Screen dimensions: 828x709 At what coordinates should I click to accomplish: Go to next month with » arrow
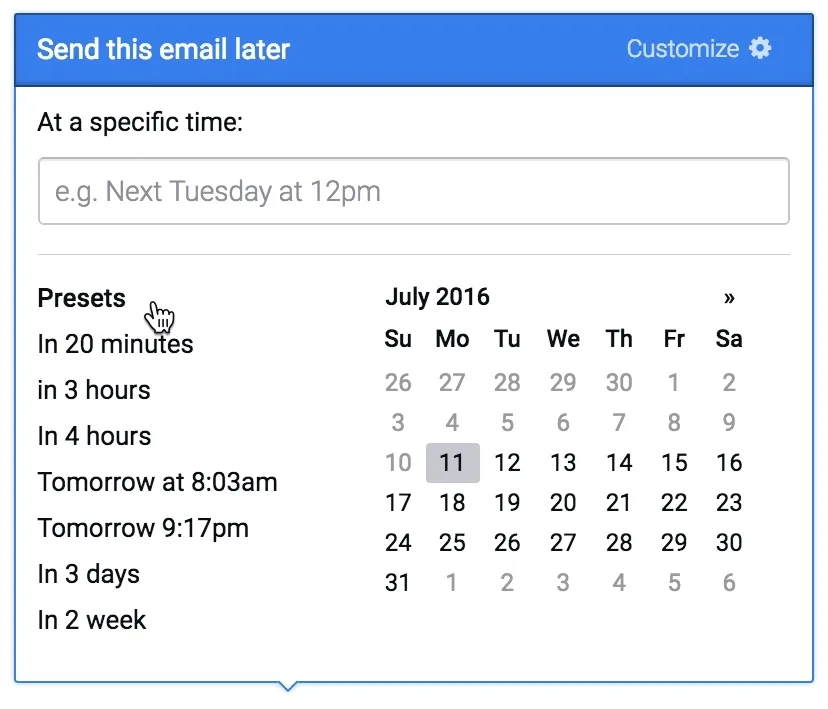[729, 298]
